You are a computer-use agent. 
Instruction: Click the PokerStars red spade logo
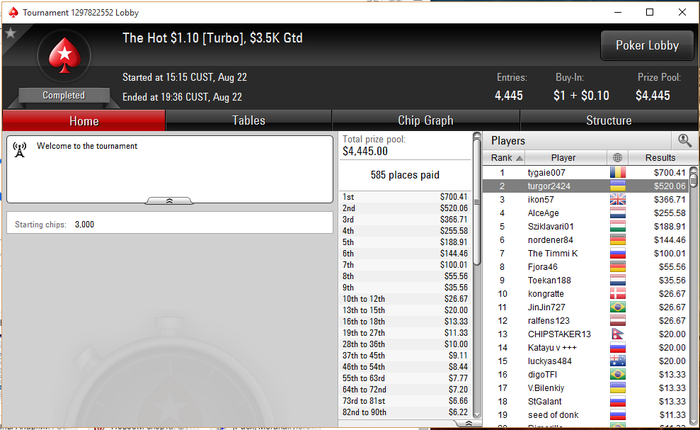point(65,56)
